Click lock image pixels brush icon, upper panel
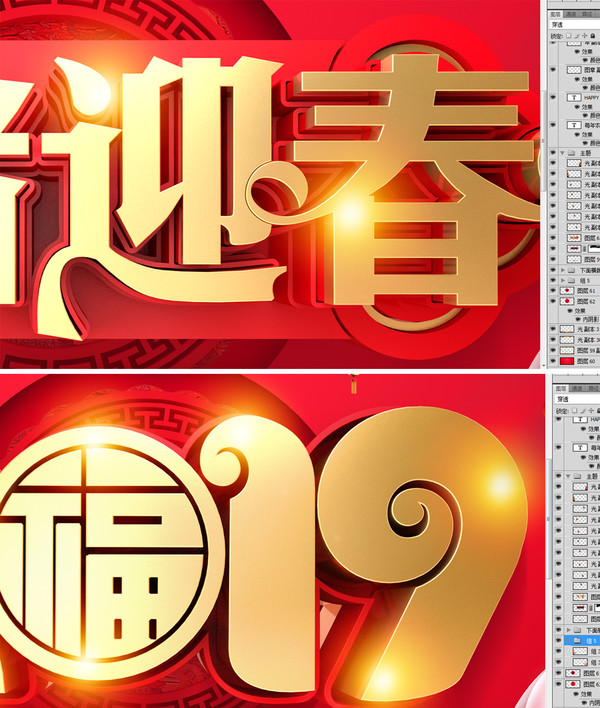 click(x=576, y=36)
